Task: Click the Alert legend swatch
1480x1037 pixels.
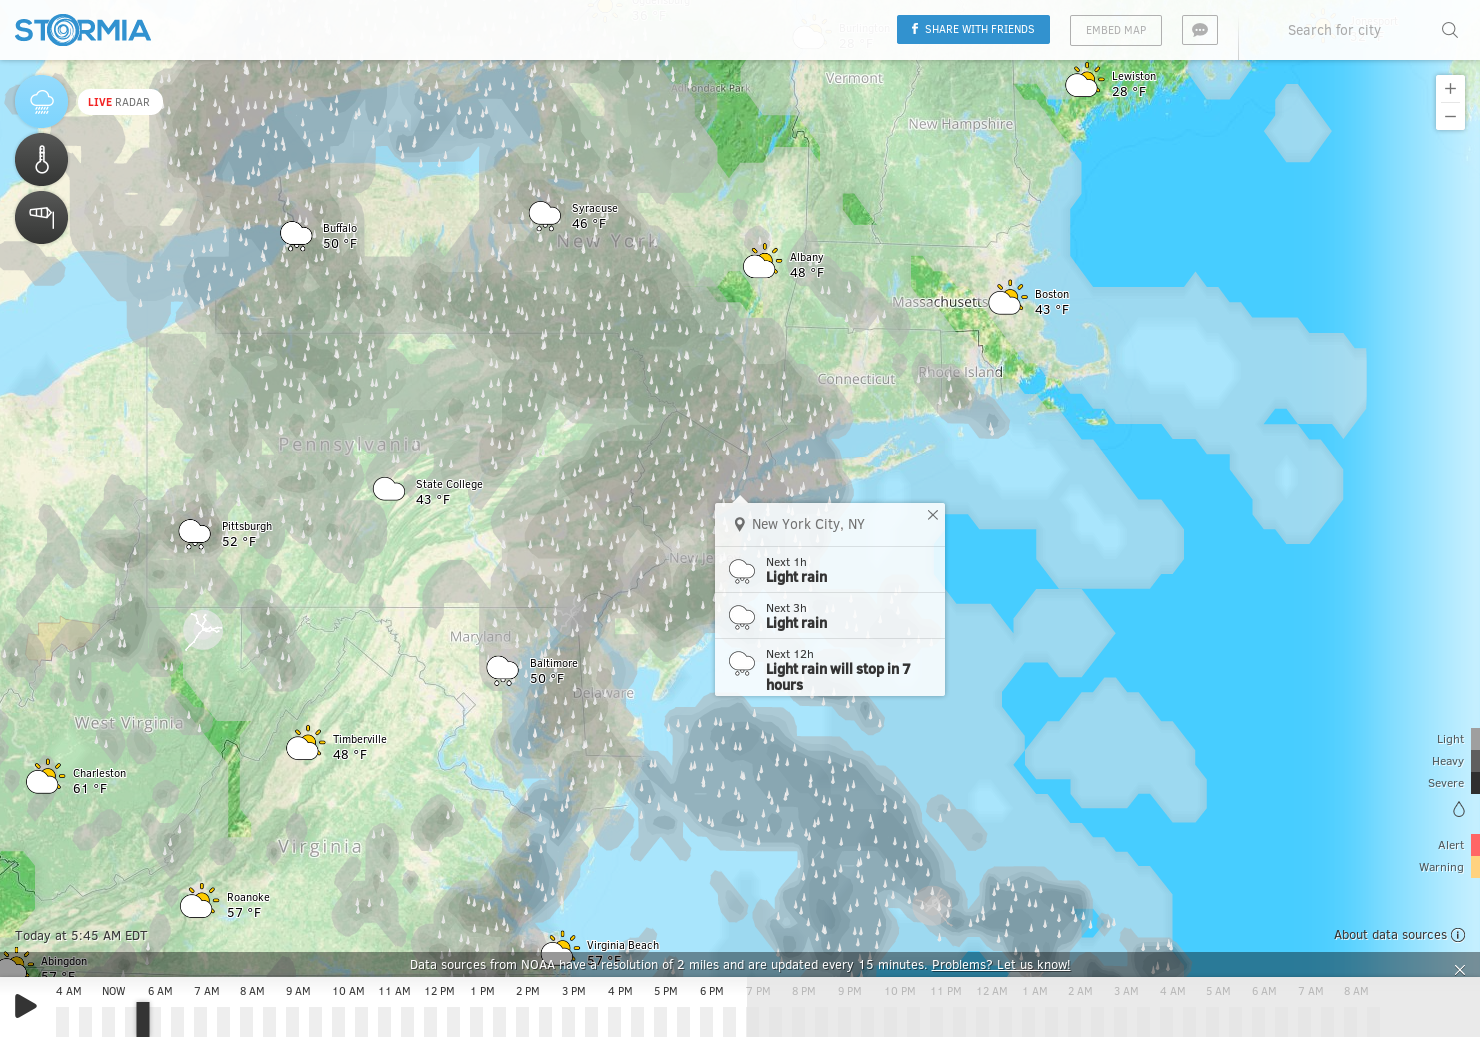Action: coord(1475,845)
